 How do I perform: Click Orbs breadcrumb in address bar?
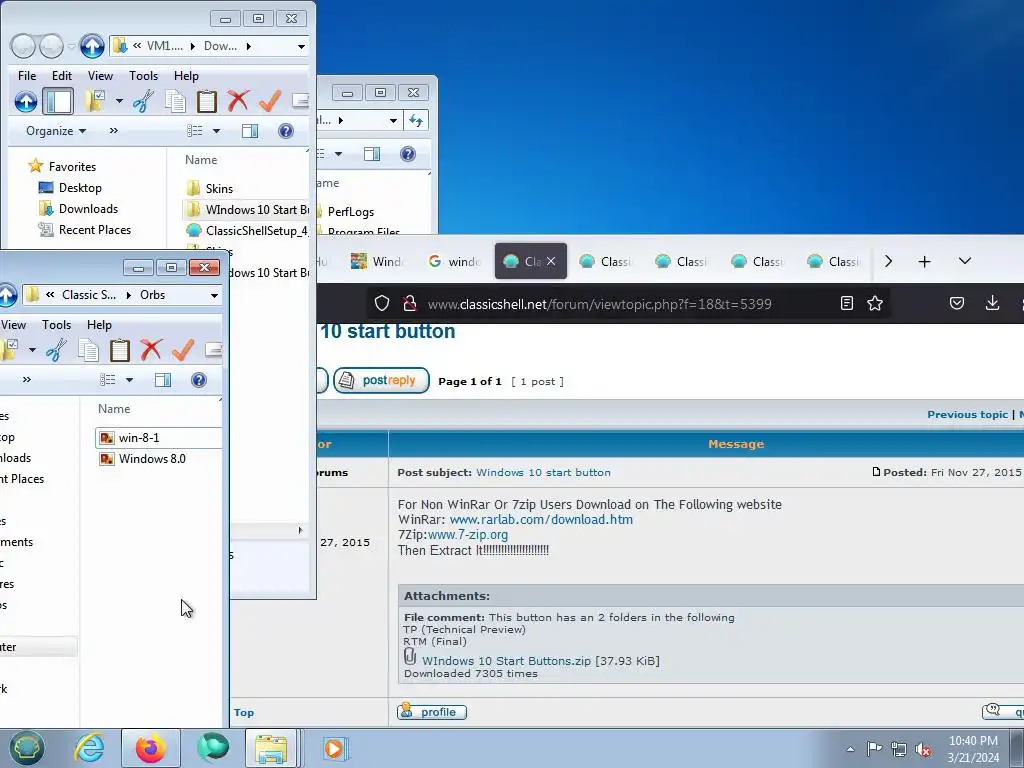(x=153, y=295)
